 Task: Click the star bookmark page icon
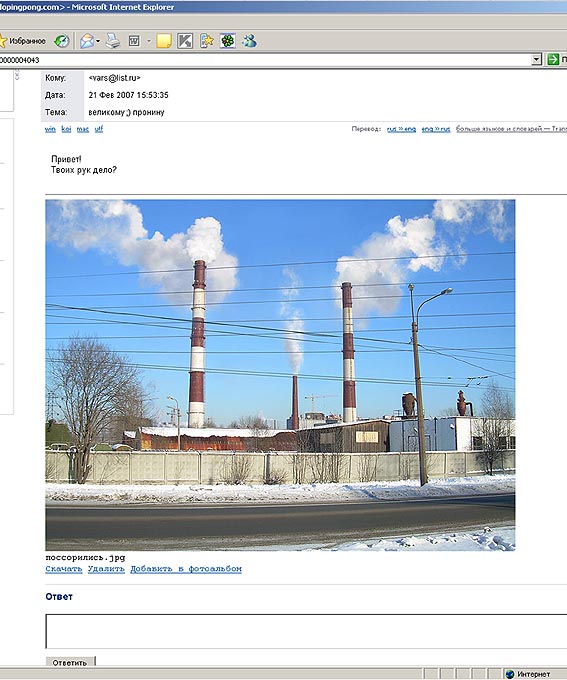[x=207, y=41]
